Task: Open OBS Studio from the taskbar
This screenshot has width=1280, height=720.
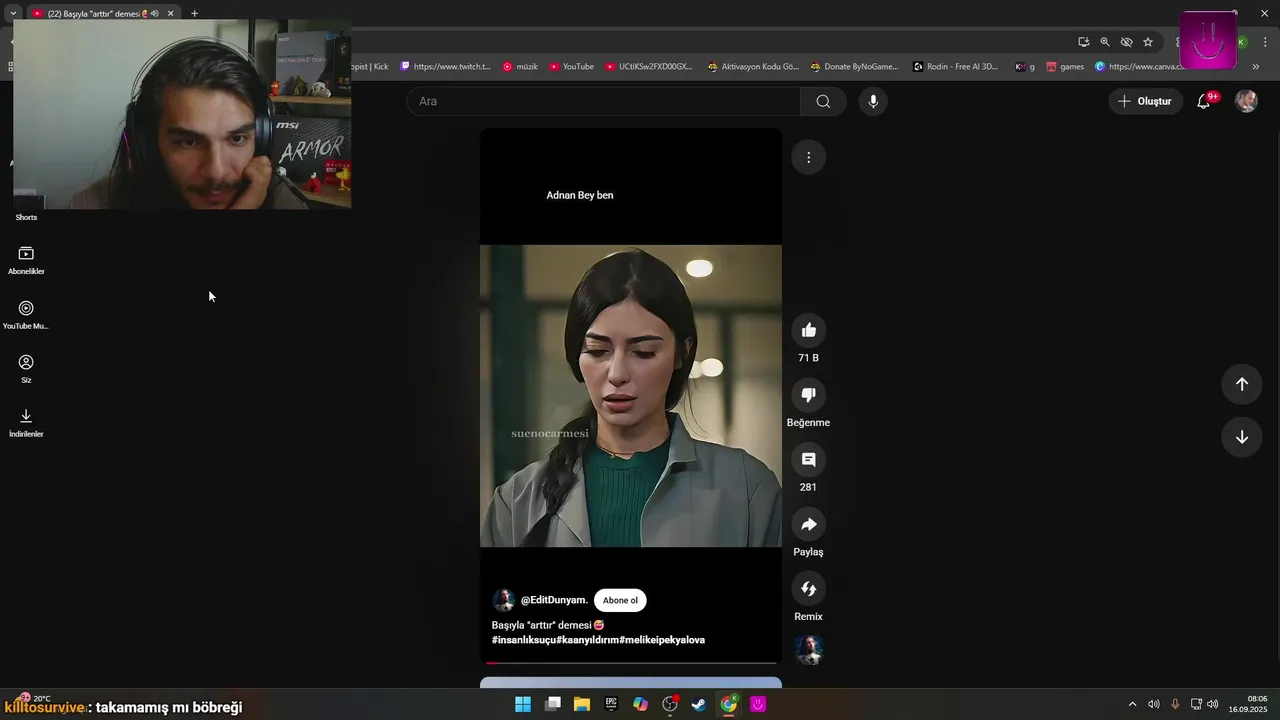Action: (x=670, y=704)
